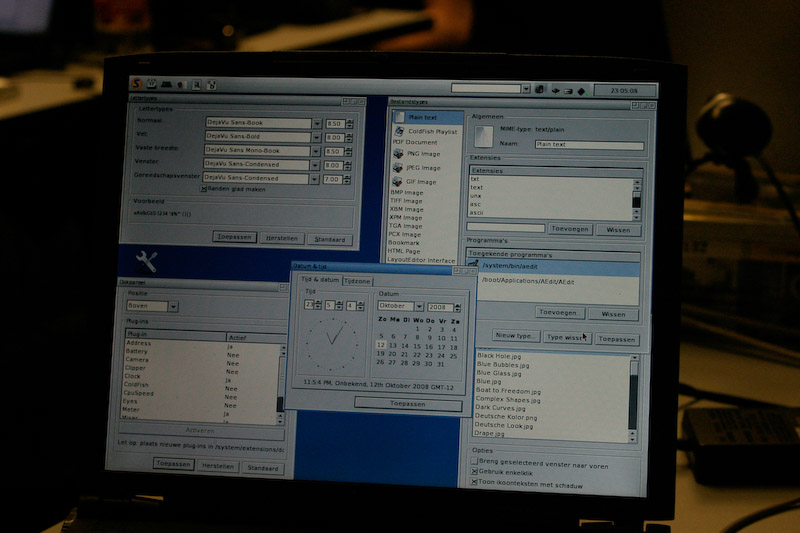Click the Naam field containing 'Plain text'
Image resolution: width=800 pixels, height=533 pixels.
click(589, 145)
